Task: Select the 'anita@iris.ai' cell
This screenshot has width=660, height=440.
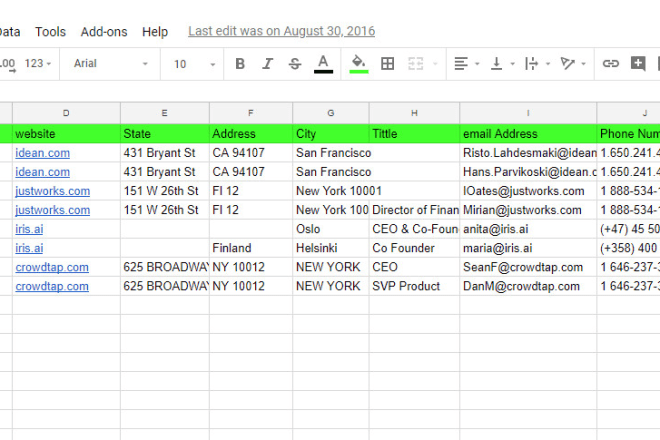Action: [528, 229]
